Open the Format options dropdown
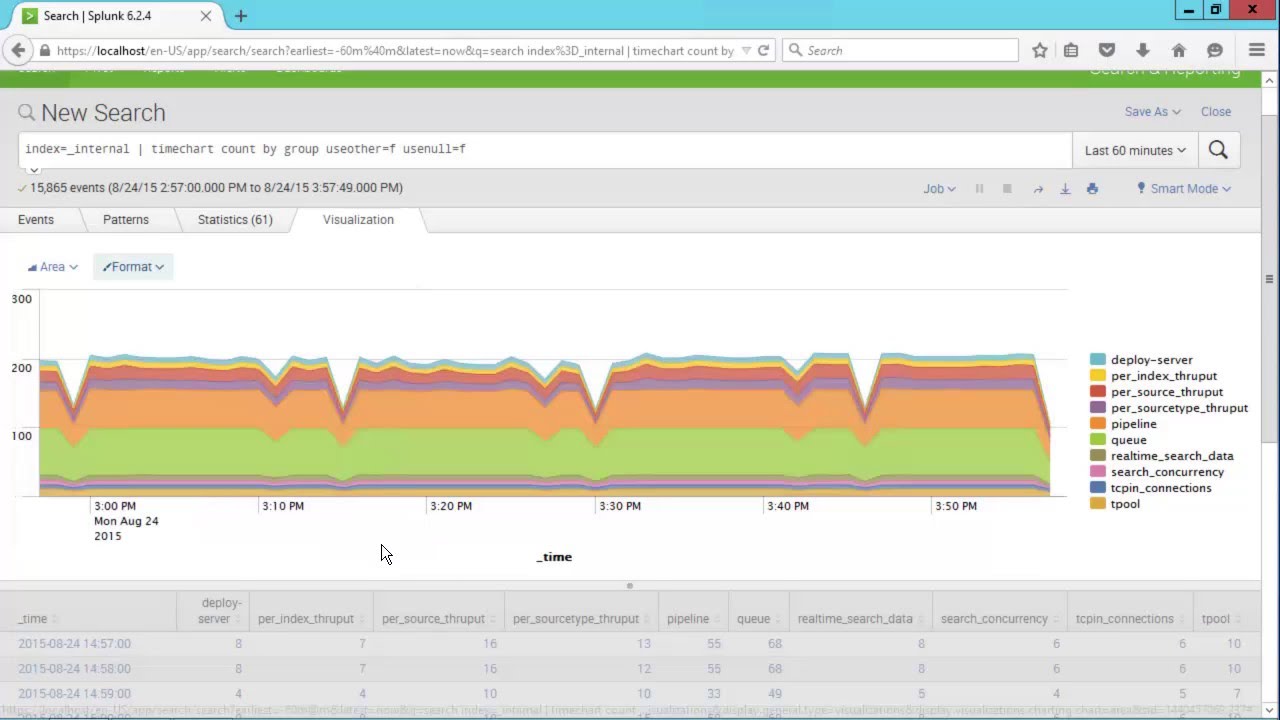 point(133,267)
